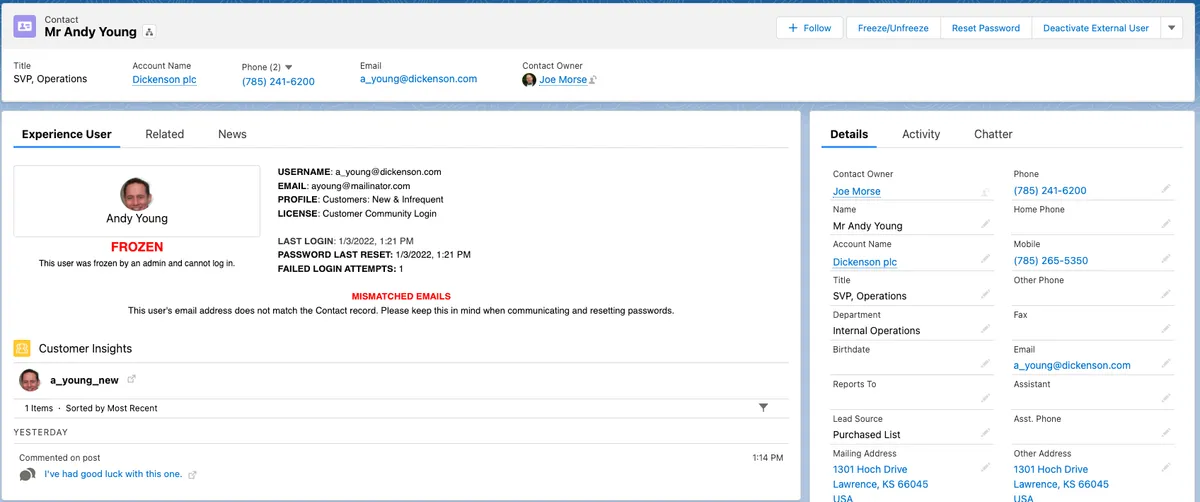Edit the Mobile field pencil icon
Viewport: 1200px width, 502px height.
click(1166, 259)
